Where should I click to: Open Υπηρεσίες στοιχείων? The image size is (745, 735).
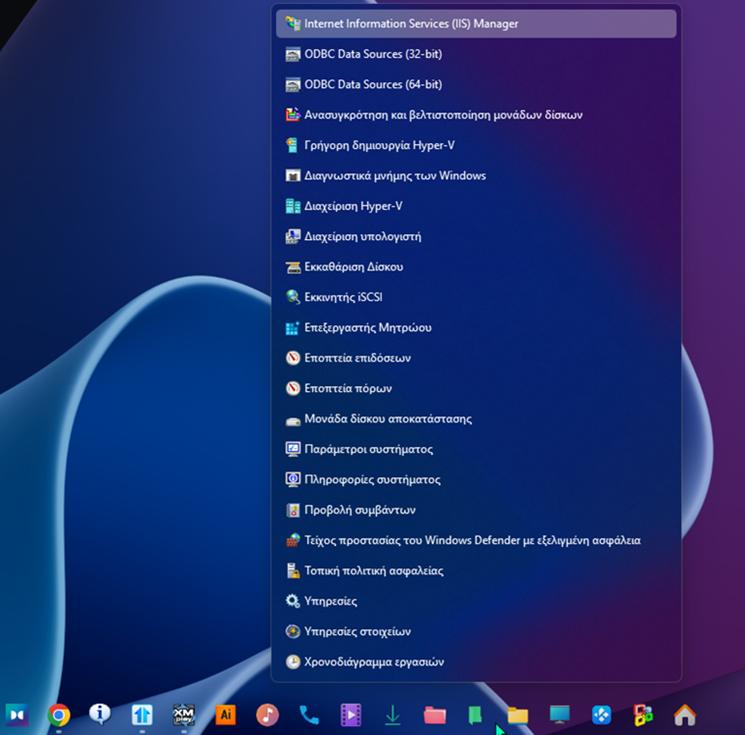point(476,632)
